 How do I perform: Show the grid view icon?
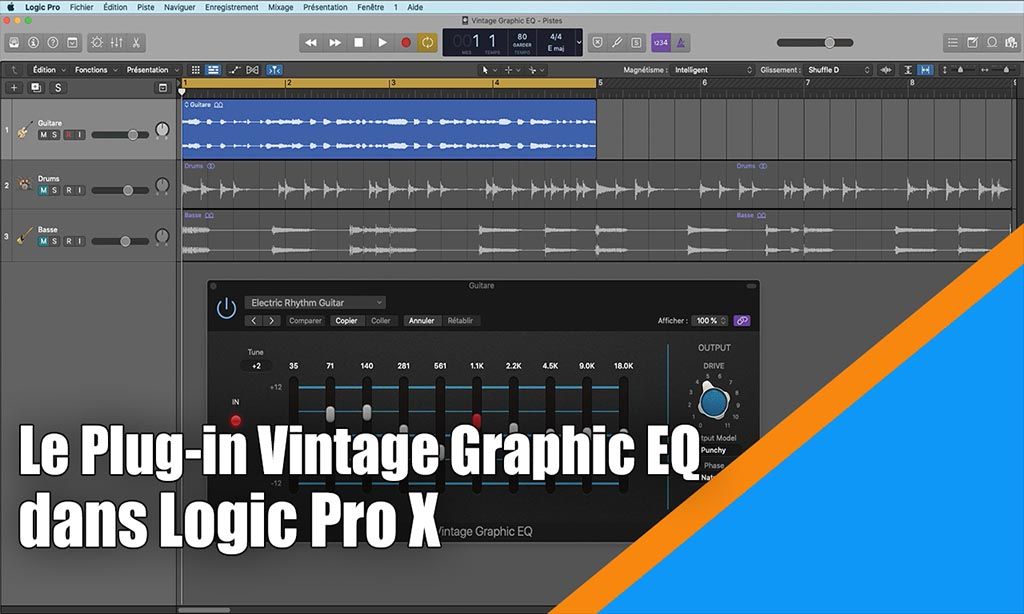click(195, 70)
